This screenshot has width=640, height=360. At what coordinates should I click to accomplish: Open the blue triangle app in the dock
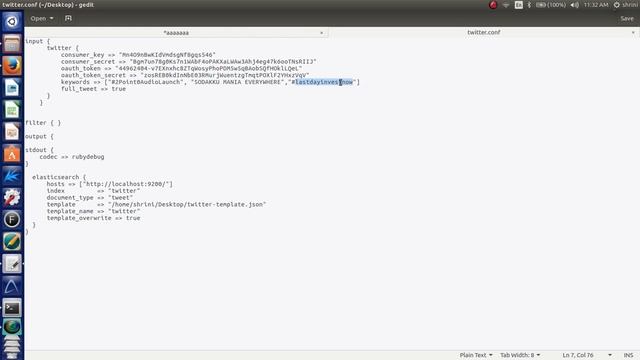[12, 286]
